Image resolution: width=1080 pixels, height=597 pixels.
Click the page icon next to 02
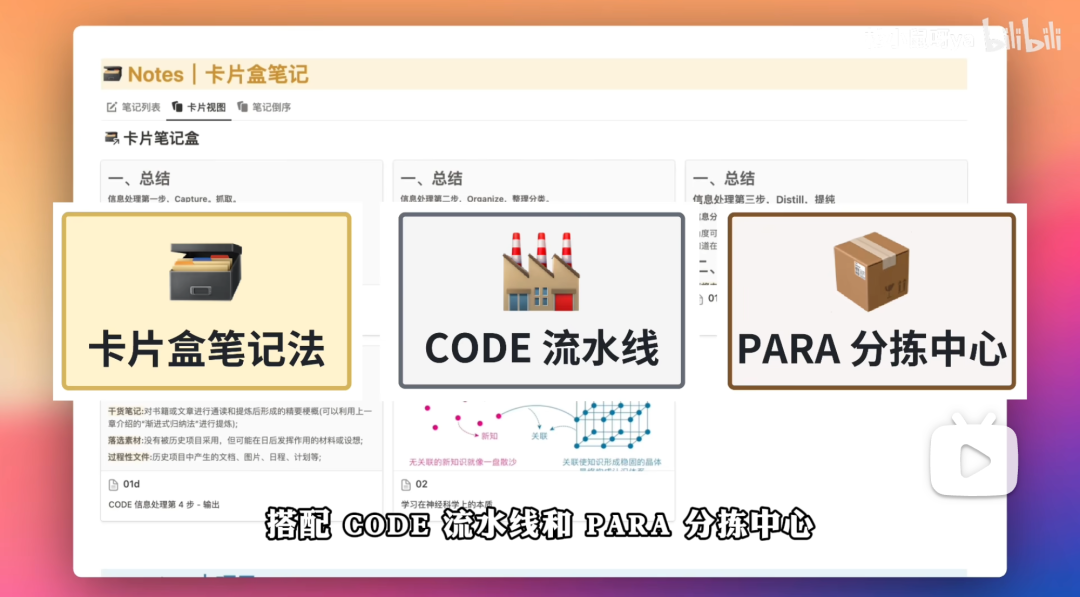[x=406, y=485]
